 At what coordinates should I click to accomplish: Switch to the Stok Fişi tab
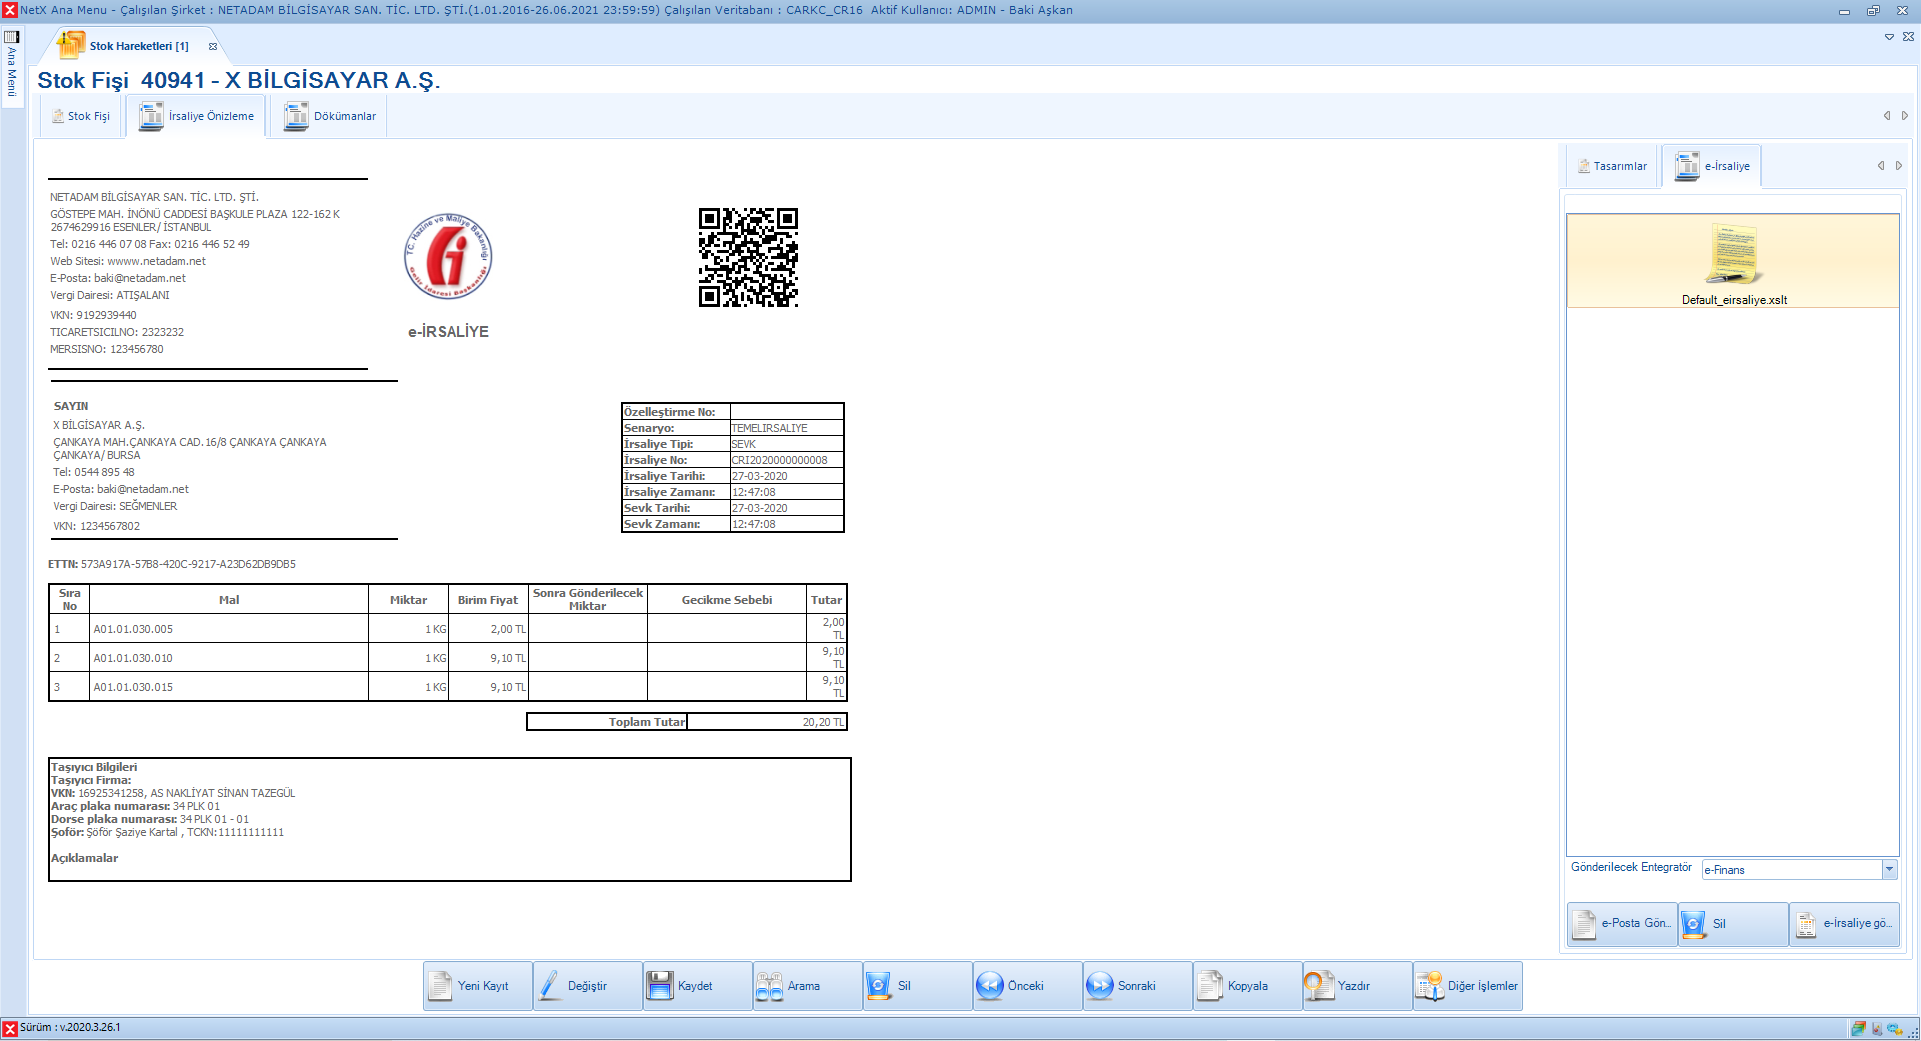click(81, 117)
